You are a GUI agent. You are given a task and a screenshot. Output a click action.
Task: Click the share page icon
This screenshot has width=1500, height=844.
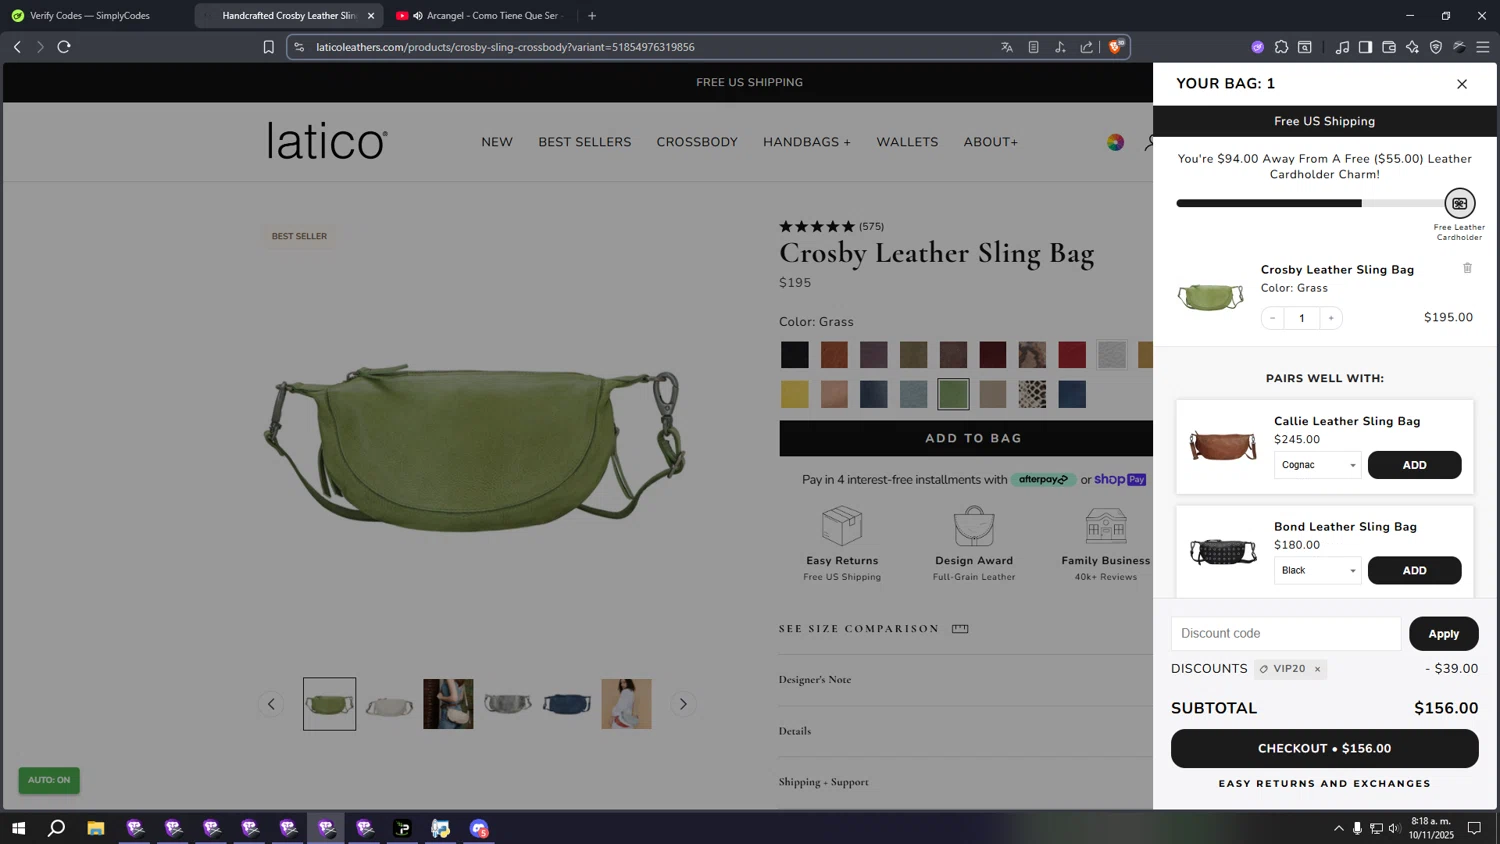click(1087, 47)
